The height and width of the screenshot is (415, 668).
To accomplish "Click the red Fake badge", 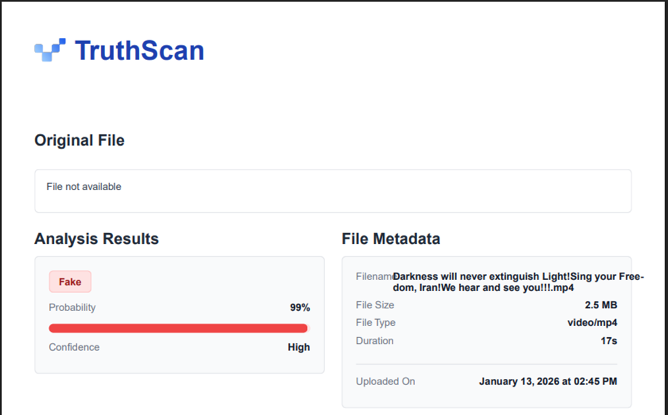I will [x=70, y=282].
